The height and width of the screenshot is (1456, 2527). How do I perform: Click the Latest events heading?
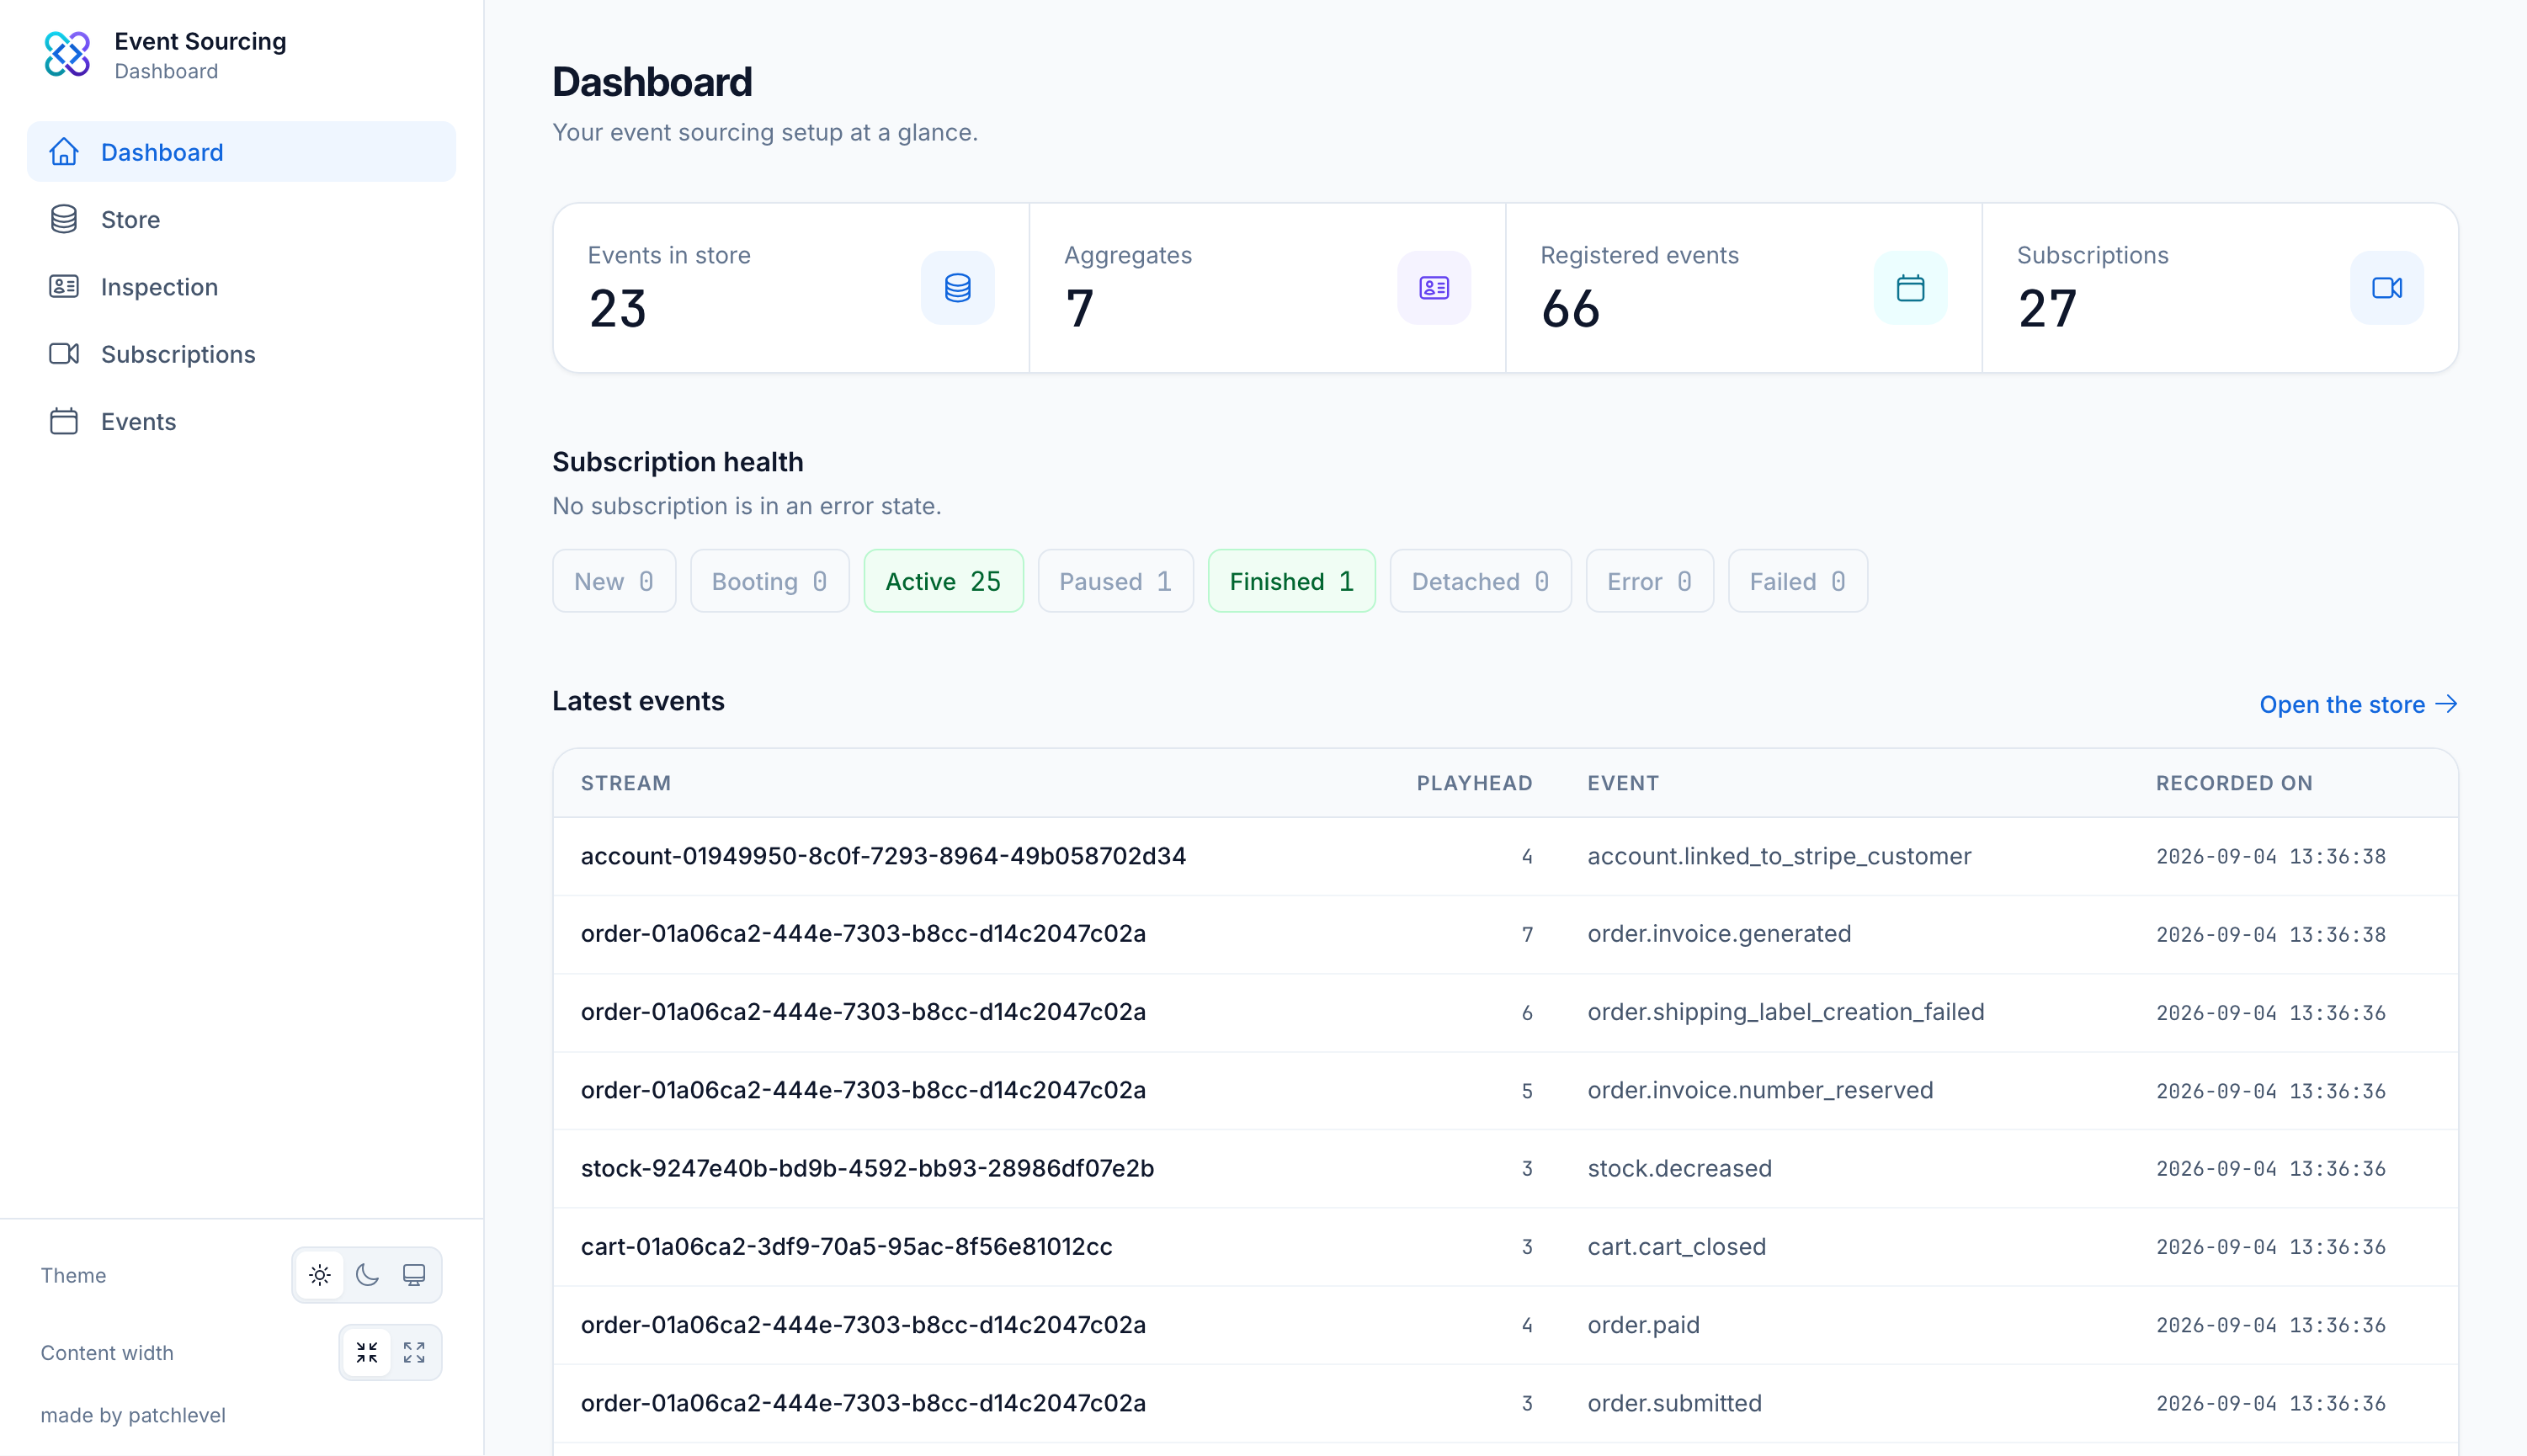(638, 701)
